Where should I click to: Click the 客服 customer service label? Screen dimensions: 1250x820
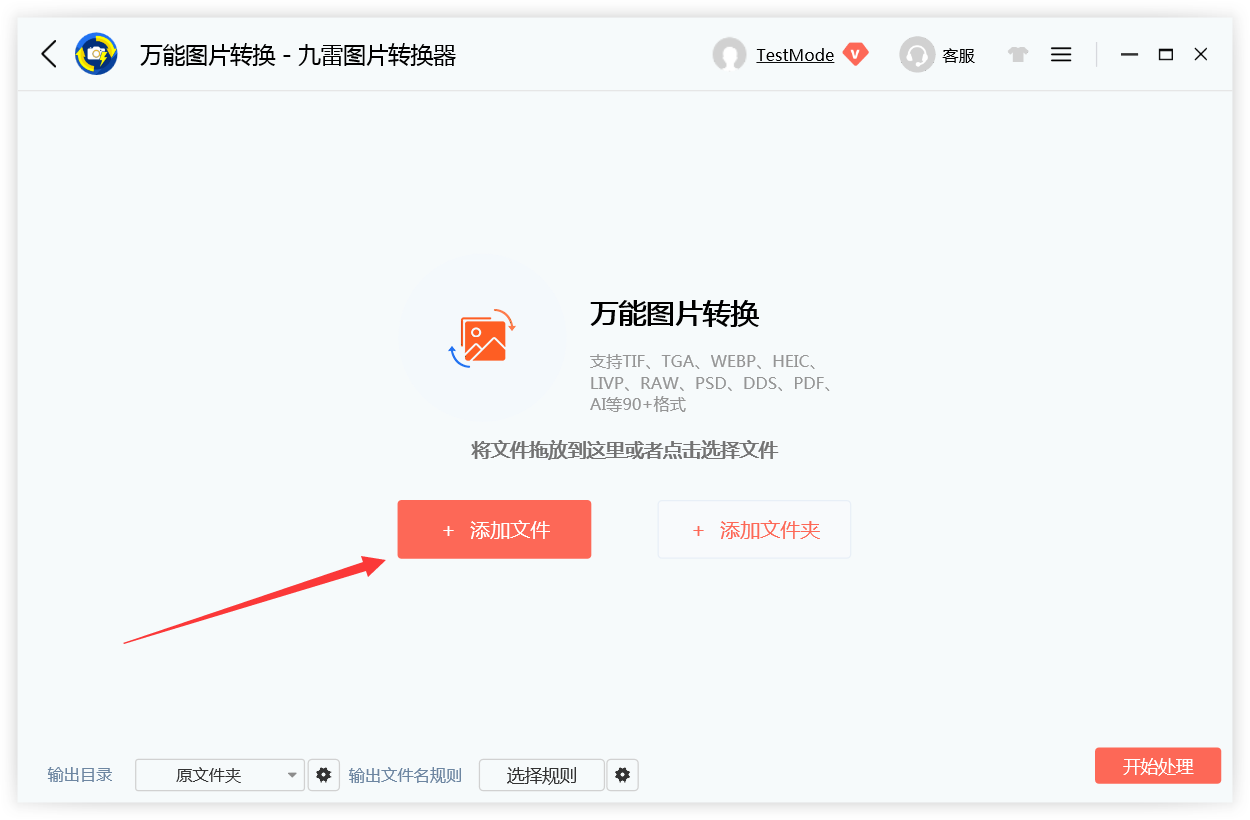pyautogui.click(x=958, y=56)
